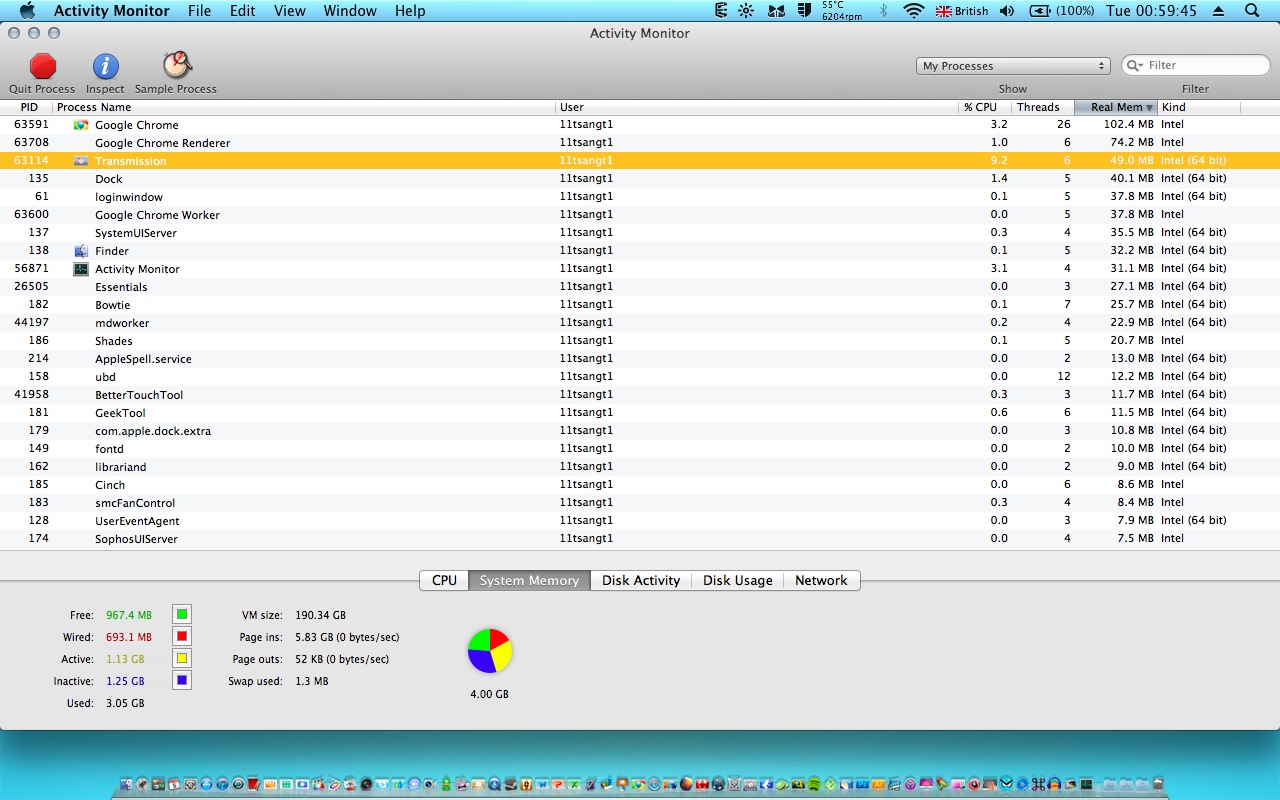Click the yellow Active memory color swatch
The image size is (1280, 800).
point(182,658)
